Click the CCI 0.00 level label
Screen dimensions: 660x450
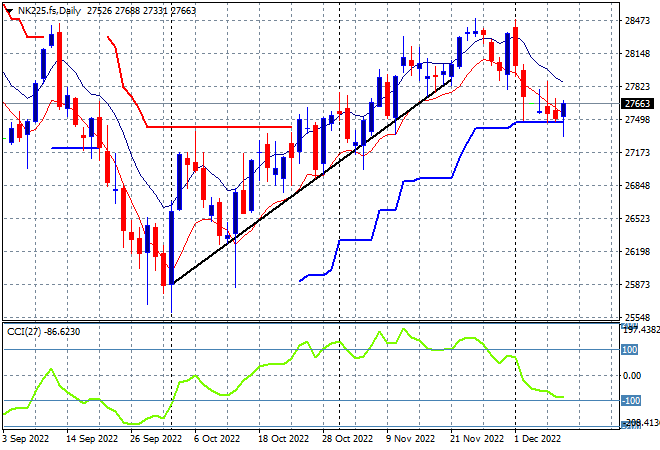click(632, 375)
